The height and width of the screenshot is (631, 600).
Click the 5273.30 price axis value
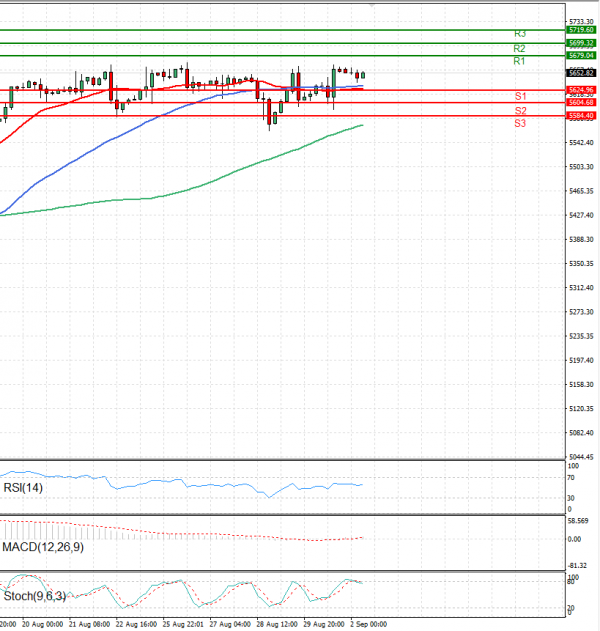click(x=581, y=312)
